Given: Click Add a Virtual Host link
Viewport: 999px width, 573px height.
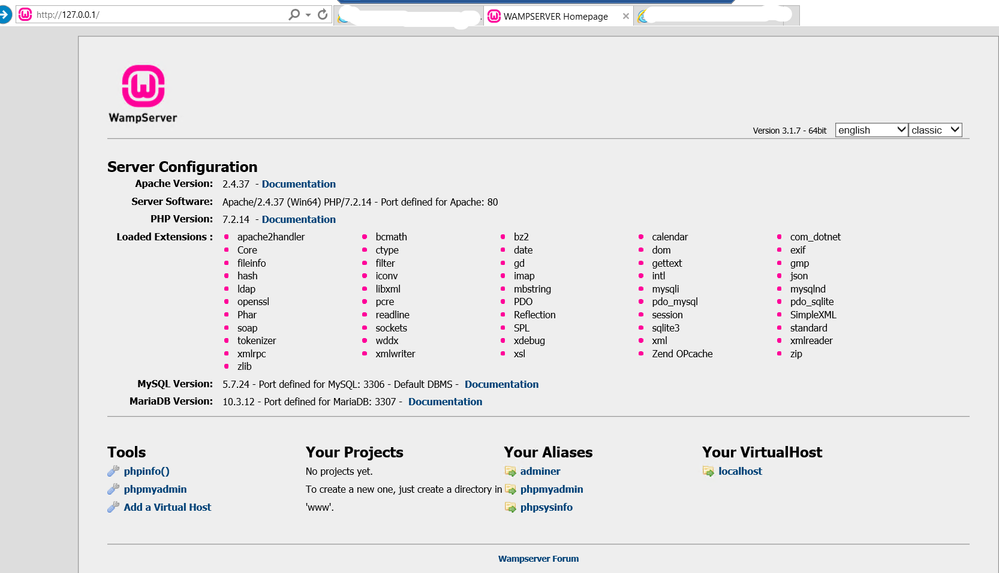Looking at the screenshot, I should pyautogui.click(x=168, y=507).
